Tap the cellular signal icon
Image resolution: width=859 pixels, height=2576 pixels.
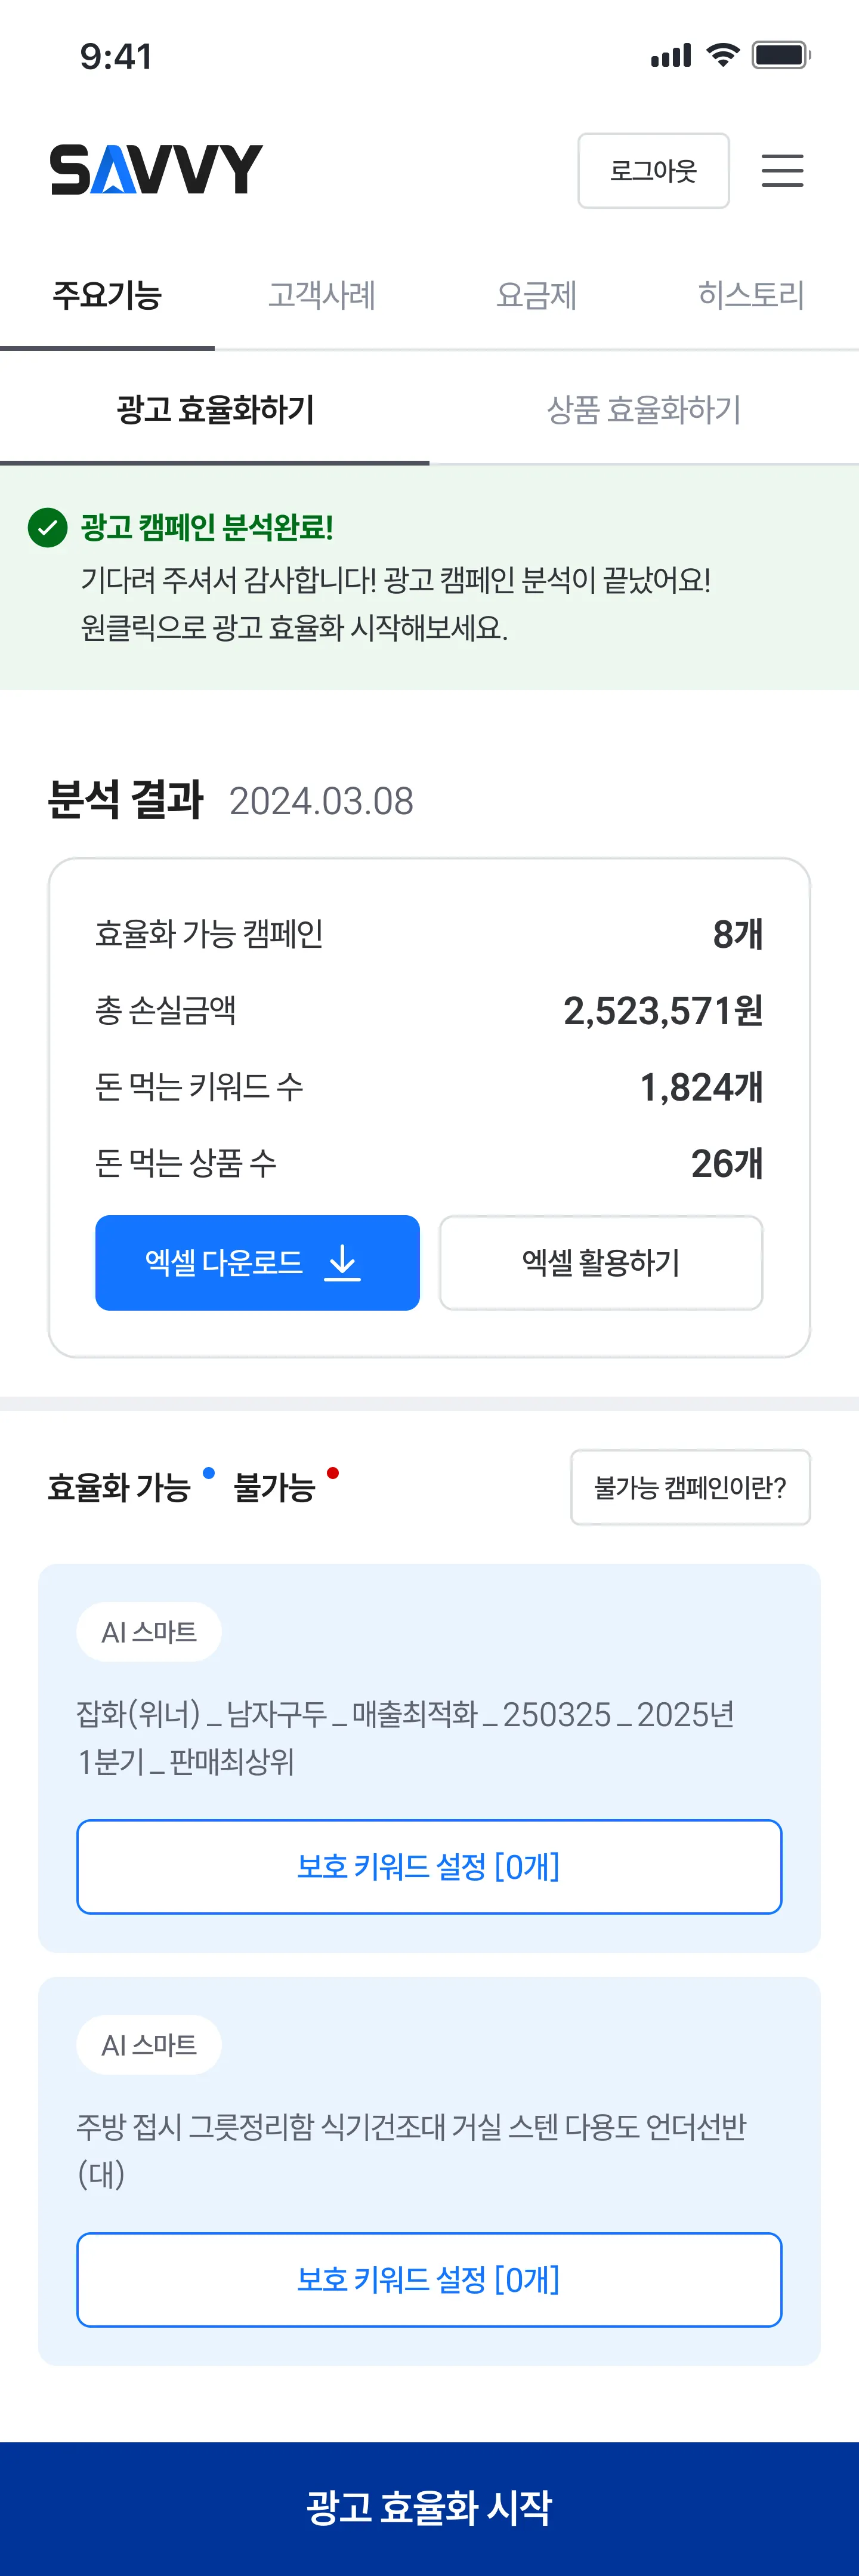click(x=671, y=56)
